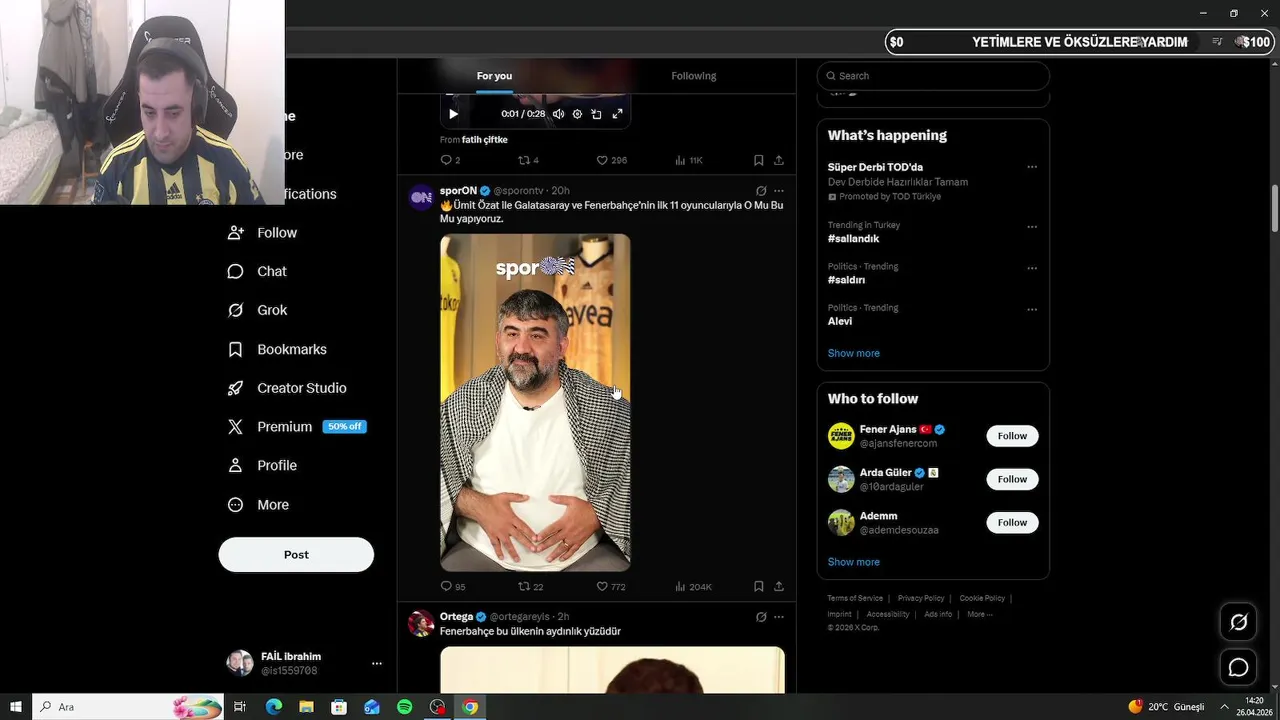
Task: Open options for the #saldırı trend
Action: pyautogui.click(x=1032, y=268)
